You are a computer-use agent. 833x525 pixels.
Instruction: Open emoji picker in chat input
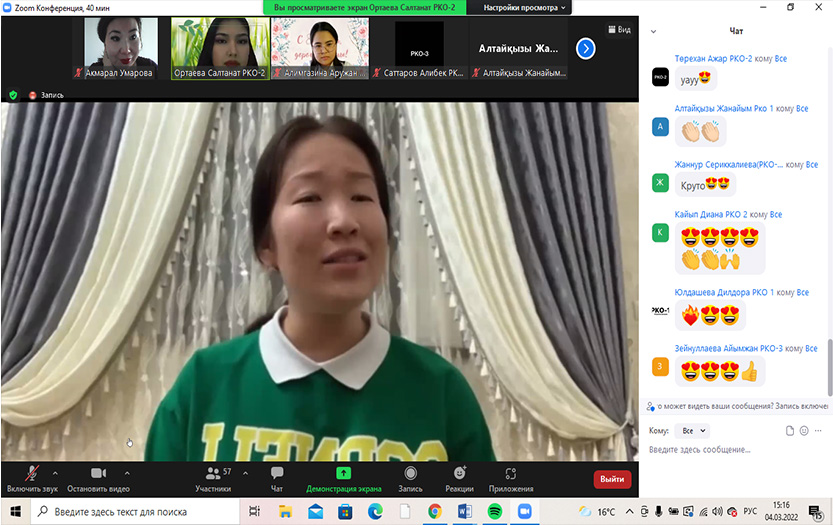click(803, 431)
